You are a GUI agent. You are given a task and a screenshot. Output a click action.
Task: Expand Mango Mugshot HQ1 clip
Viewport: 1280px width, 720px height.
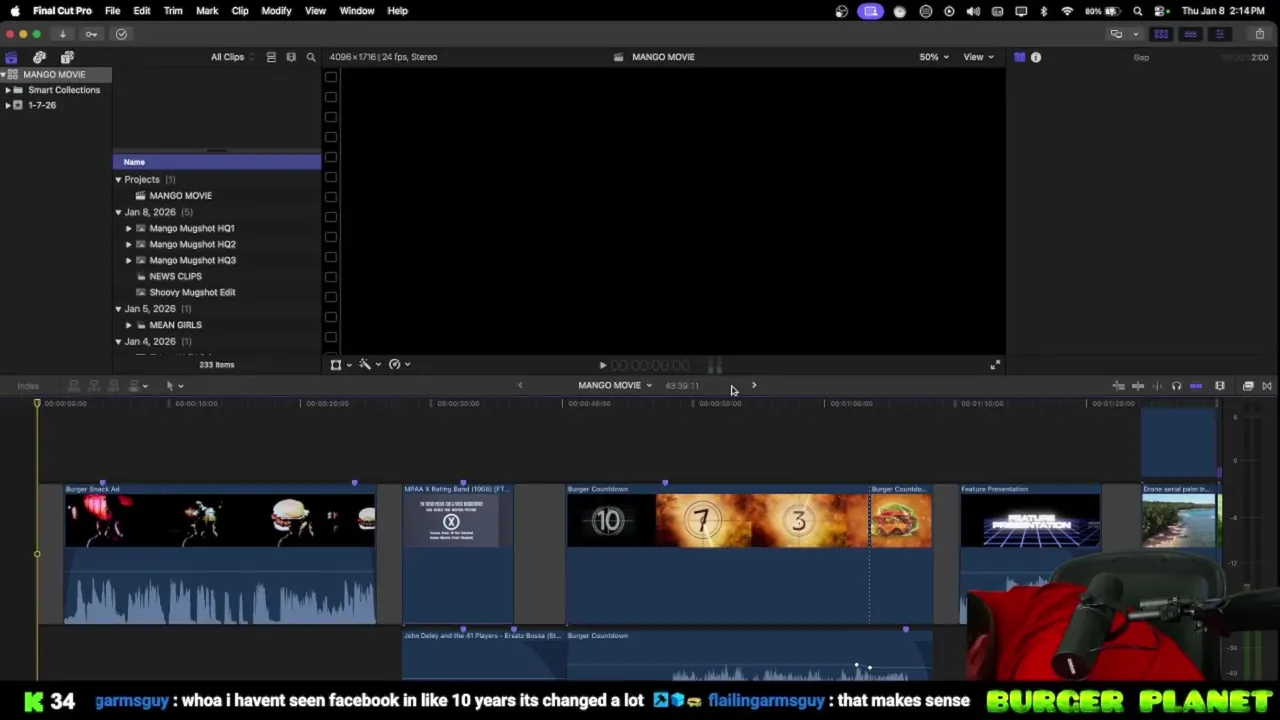point(128,229)
